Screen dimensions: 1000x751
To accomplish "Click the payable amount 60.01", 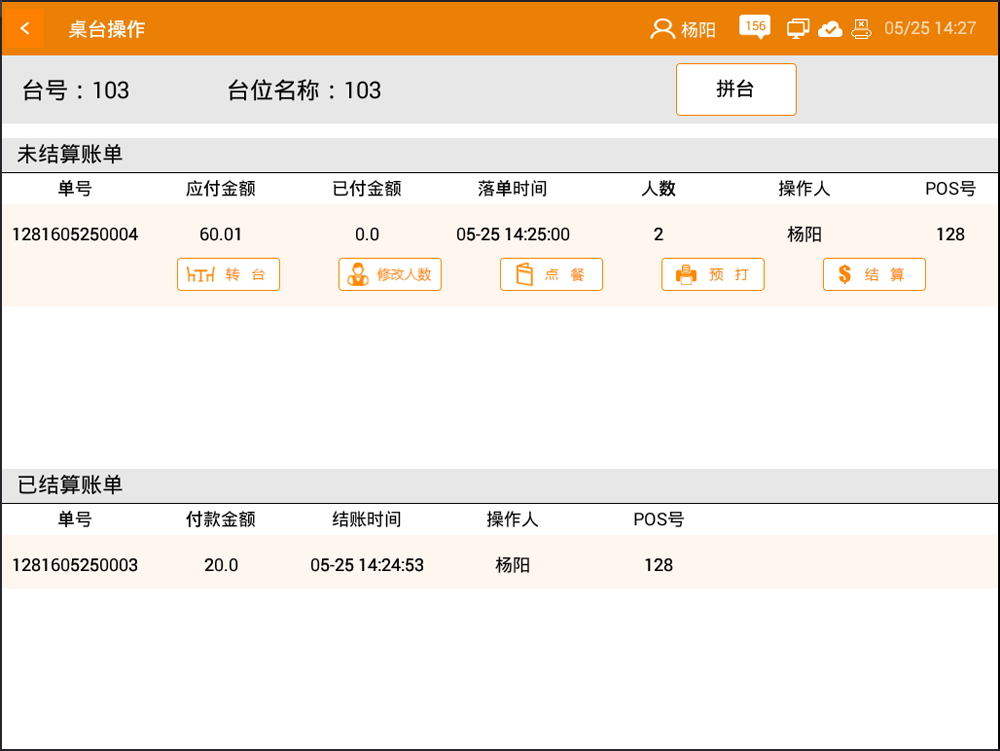I will pos(221,235).
